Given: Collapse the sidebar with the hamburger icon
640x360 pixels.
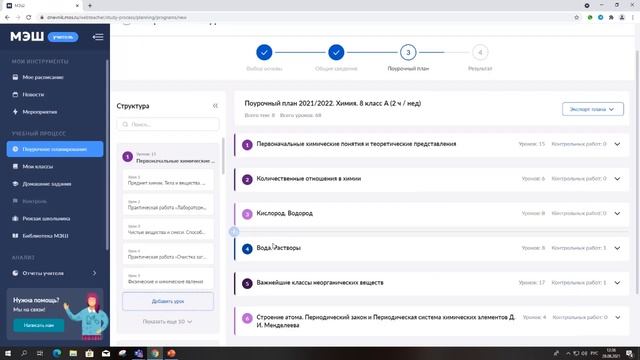Looking at the screenshot, I should (98, 37).
